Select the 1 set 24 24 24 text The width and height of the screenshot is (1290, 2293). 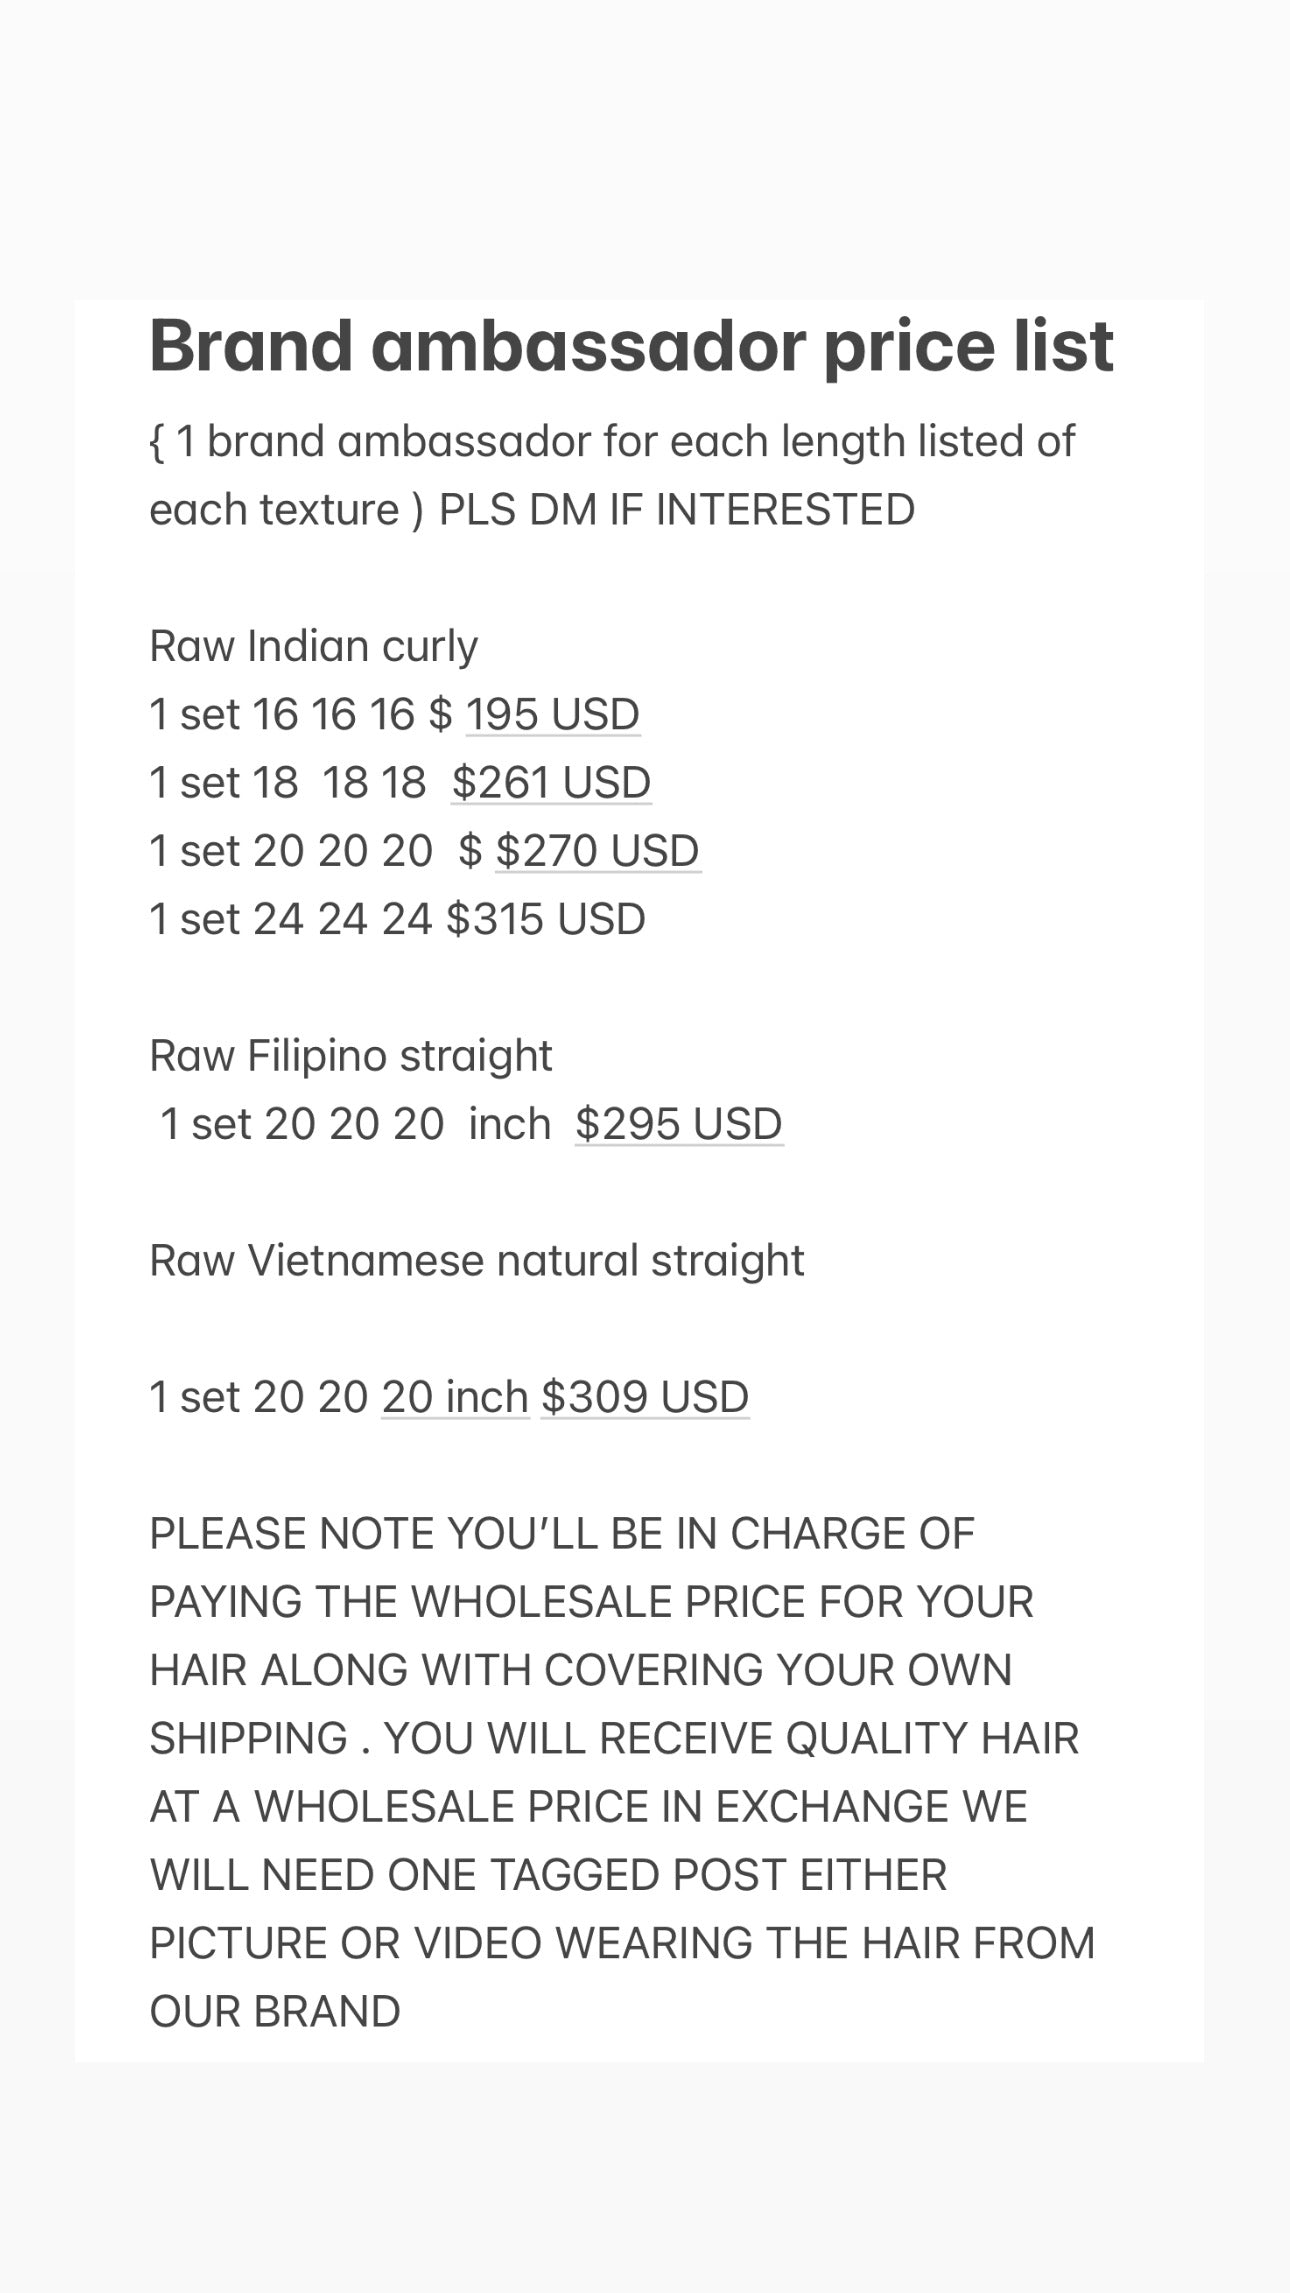[290, 919]
